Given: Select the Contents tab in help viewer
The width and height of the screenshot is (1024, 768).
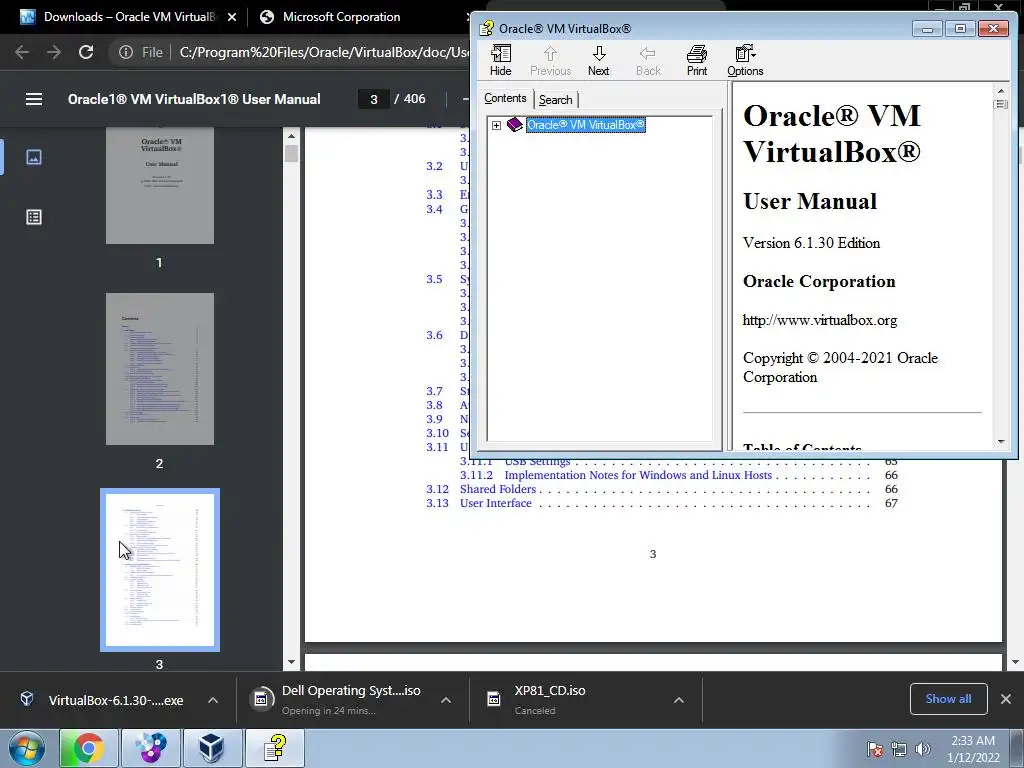Looking at the screenshot, I should [505, 98].
